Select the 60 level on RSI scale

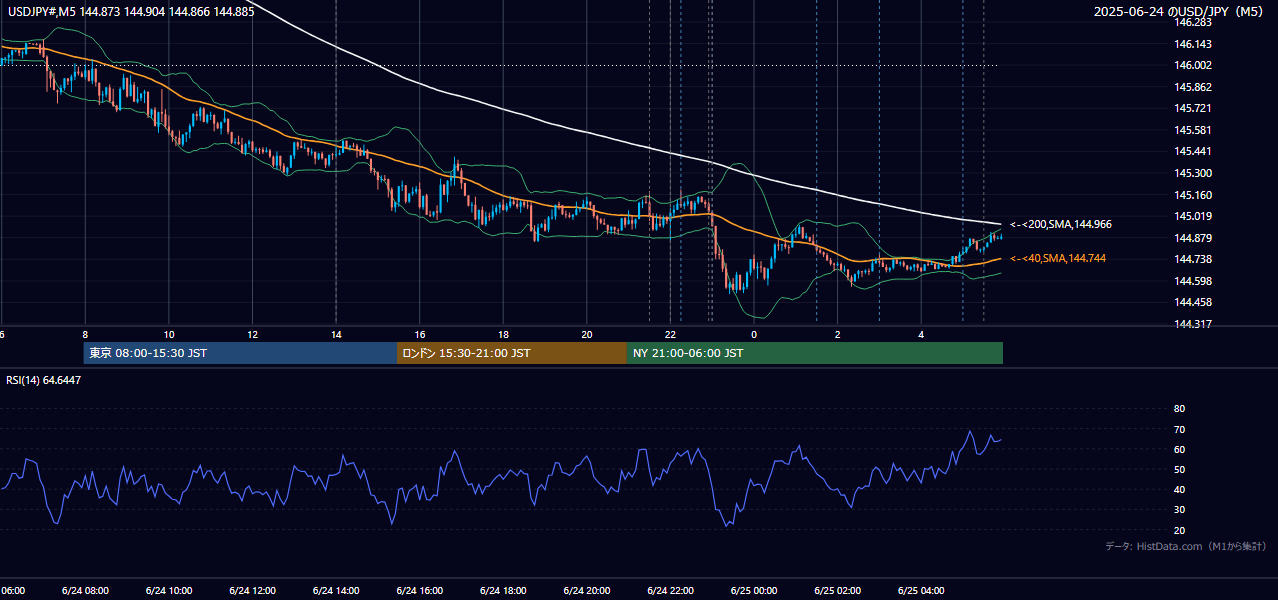click(x=1179, y=450)
